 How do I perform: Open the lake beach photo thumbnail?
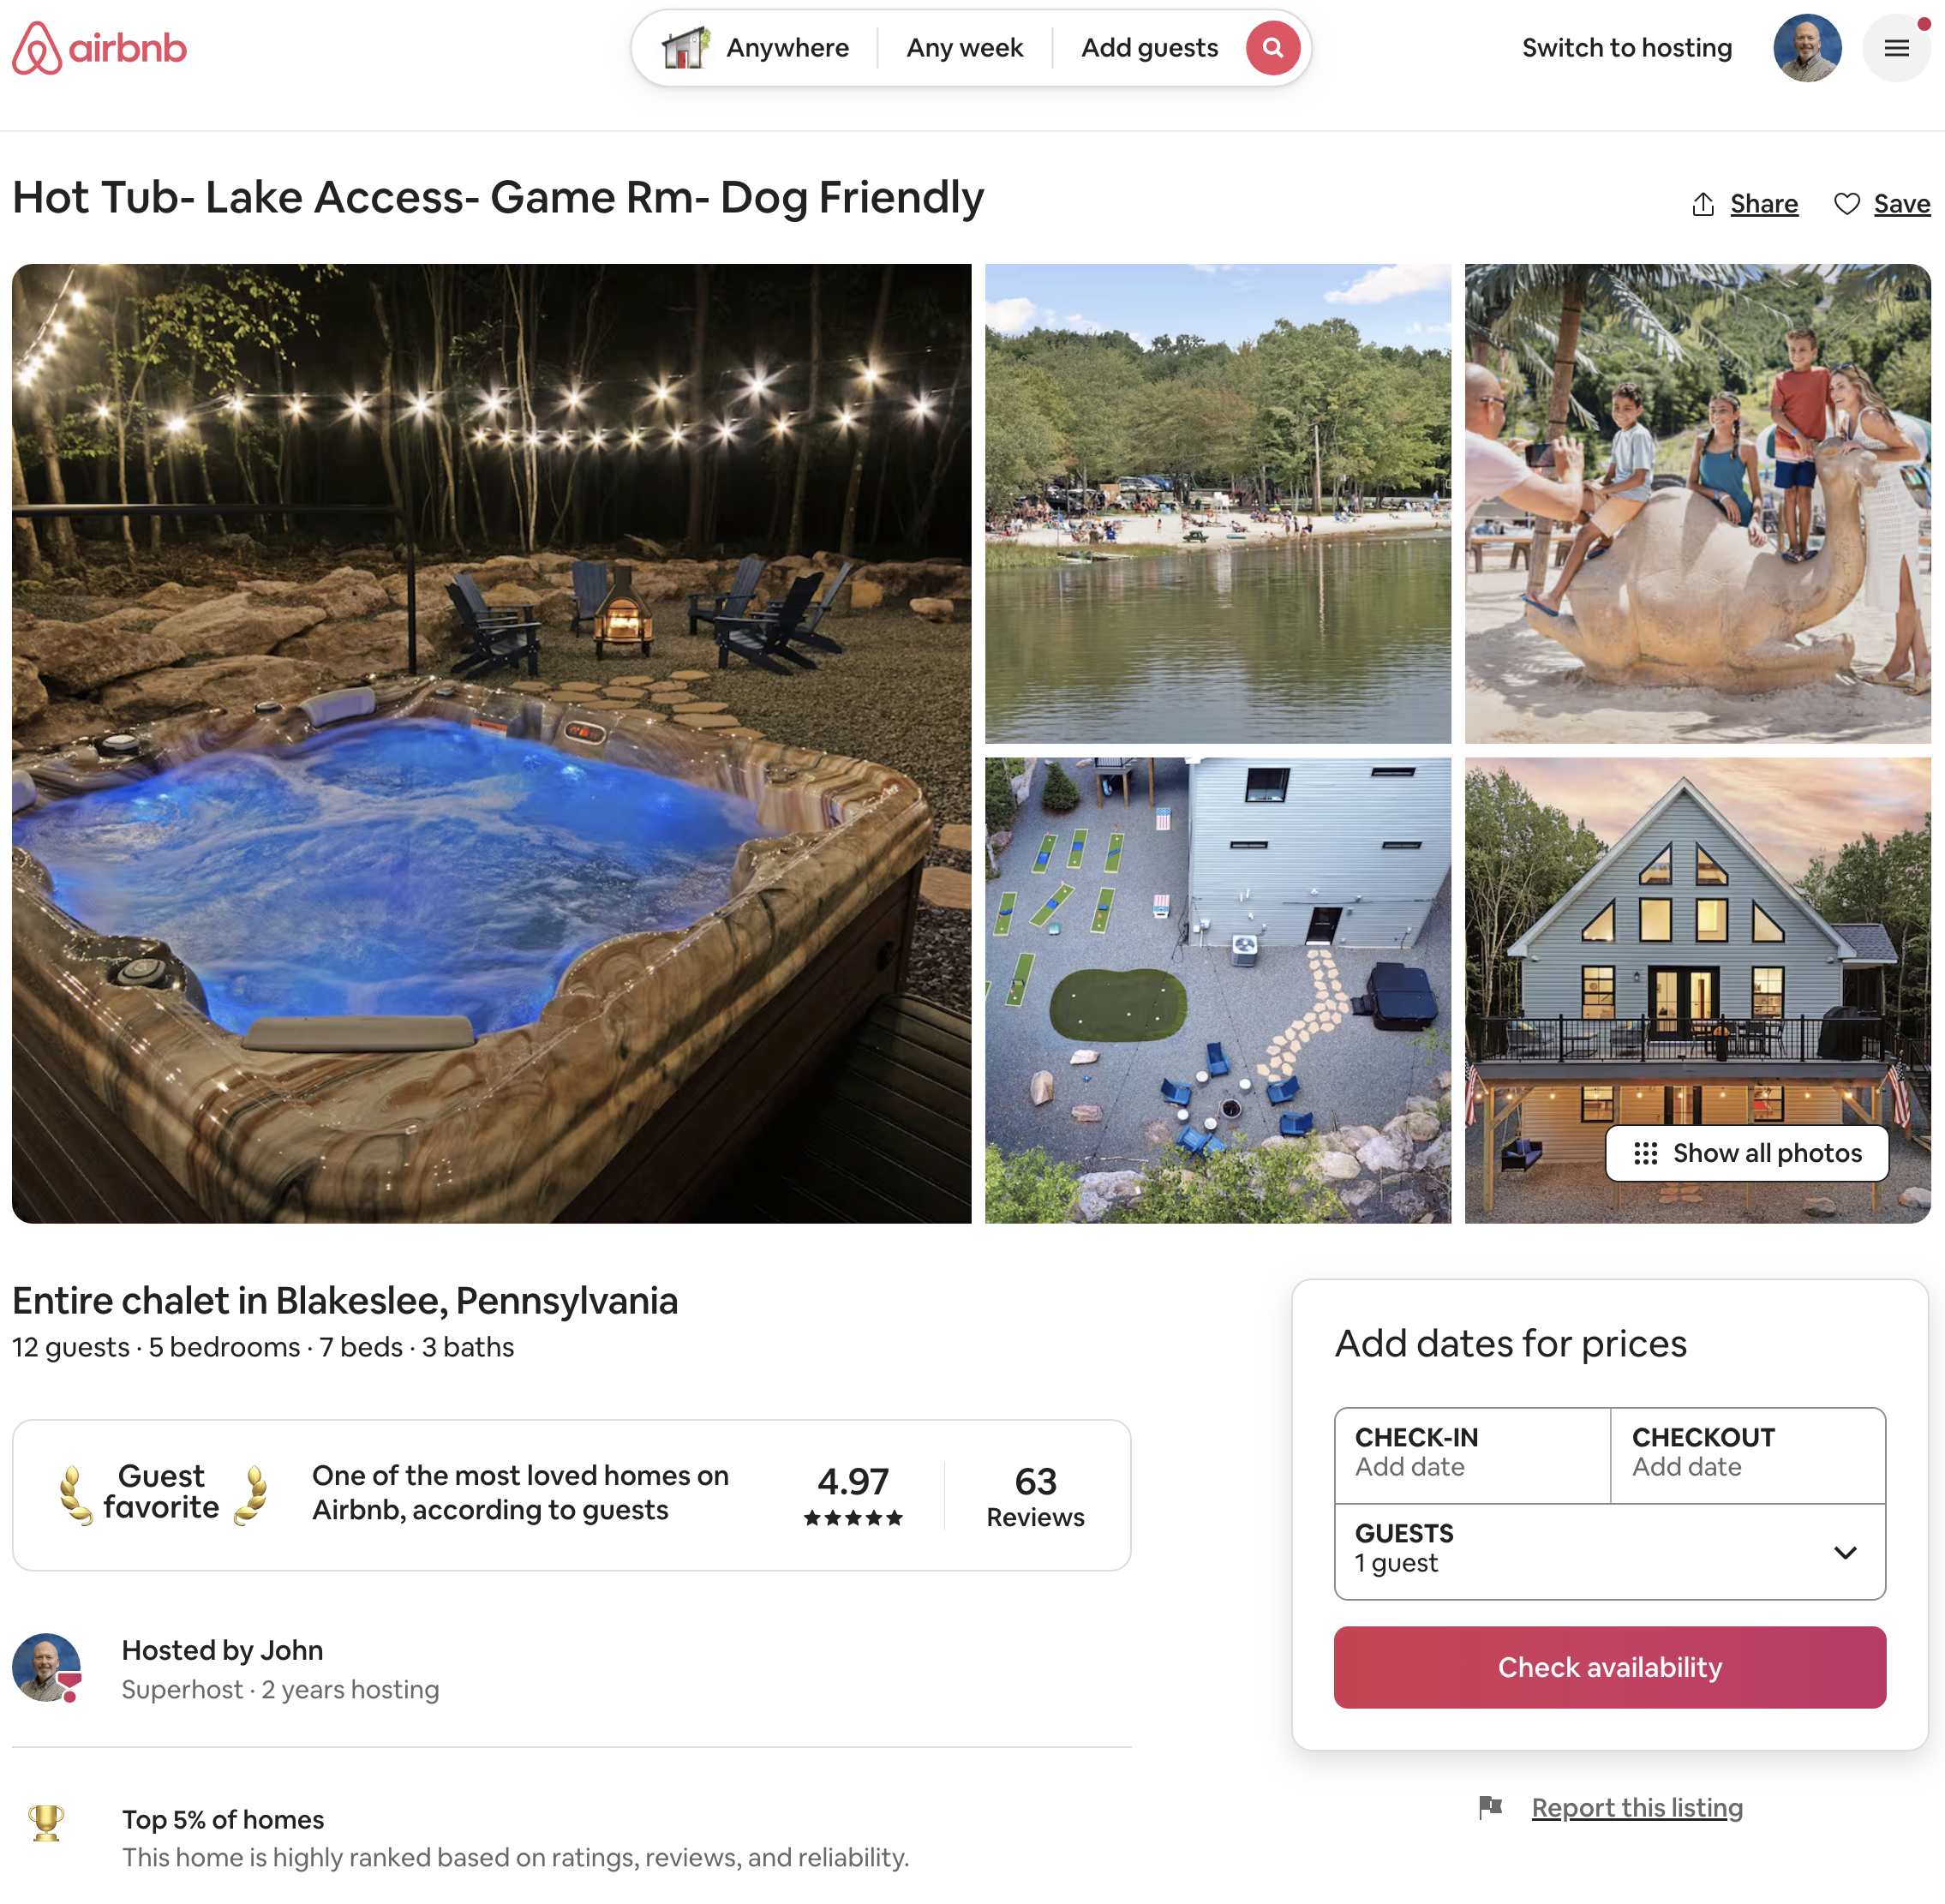point(1217,503)
